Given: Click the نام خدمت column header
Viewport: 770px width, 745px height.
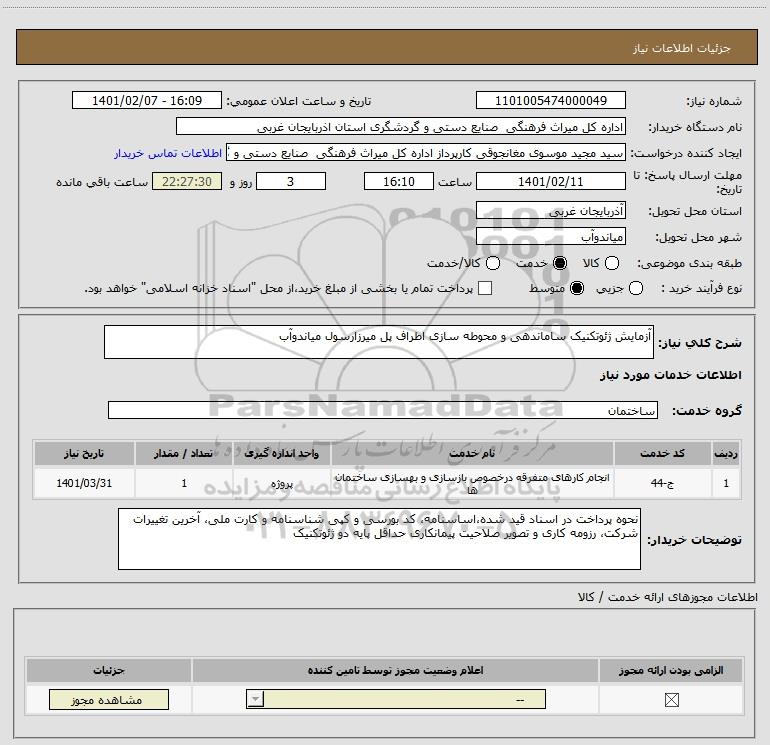Looking at the screenshot, I should click(472, 453).
